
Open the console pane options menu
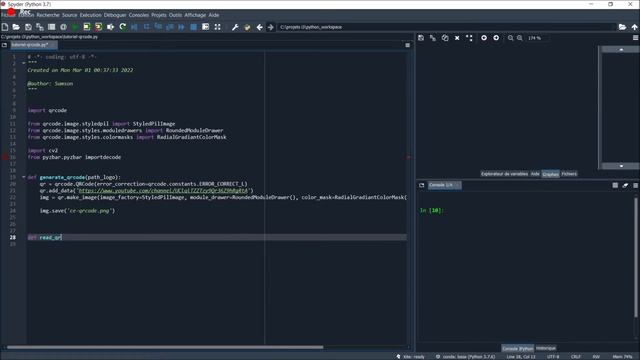click(636, 185)
